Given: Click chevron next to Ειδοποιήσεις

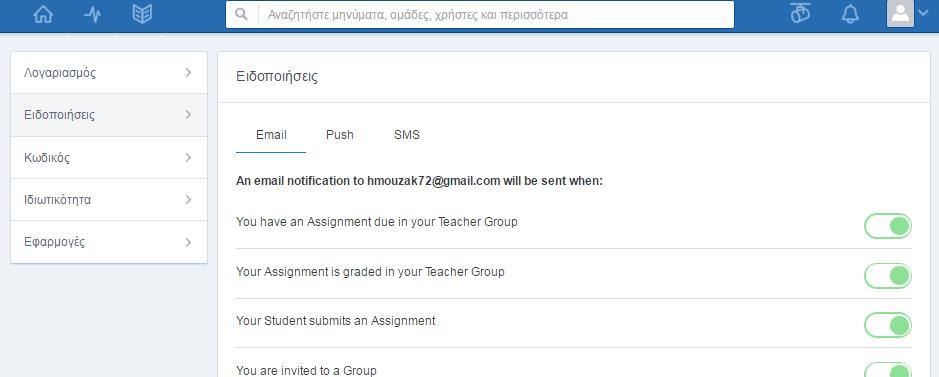Looking at the screenshot, I should pyautogui.click(x=189, y=115).
